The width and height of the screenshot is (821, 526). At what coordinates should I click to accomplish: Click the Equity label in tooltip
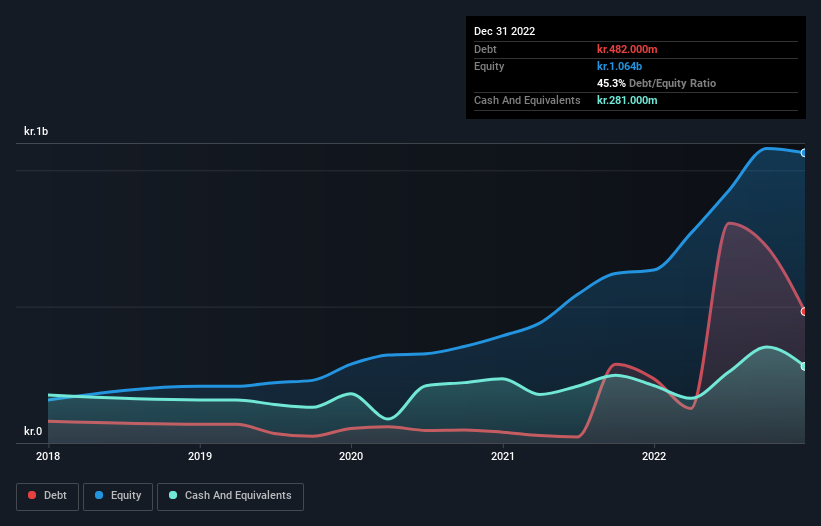pos(489,66)
